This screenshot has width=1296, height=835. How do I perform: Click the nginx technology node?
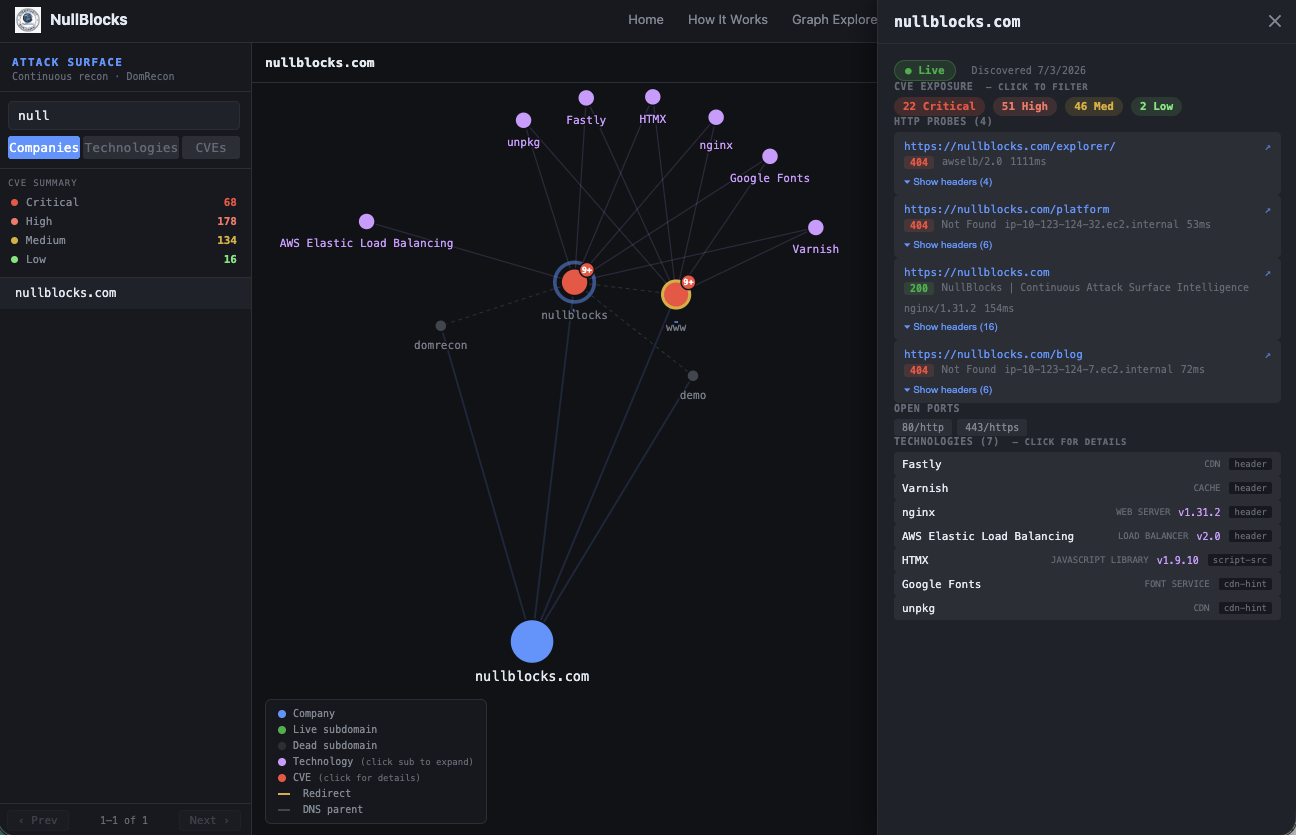tap(716, 118)
